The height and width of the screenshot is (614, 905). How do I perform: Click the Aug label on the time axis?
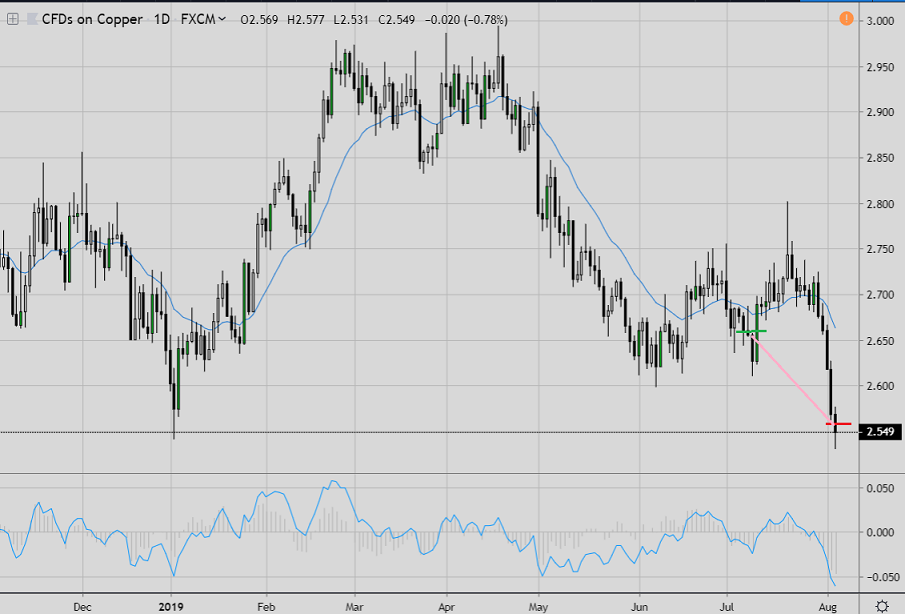click(x=828, y=607)
